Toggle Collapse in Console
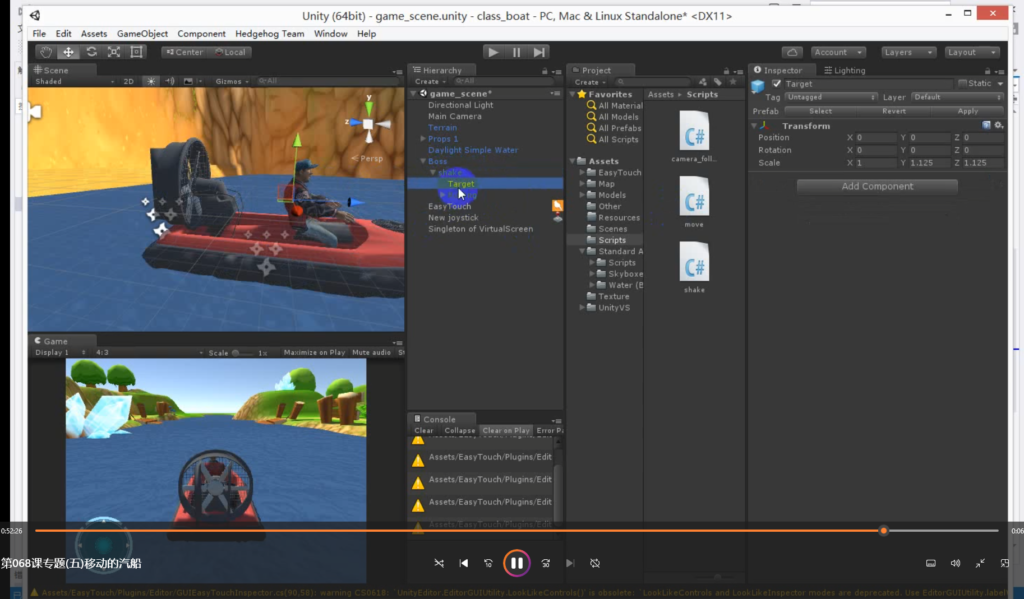Viewport: 1024px width, 599px height. tap(460, 430)
